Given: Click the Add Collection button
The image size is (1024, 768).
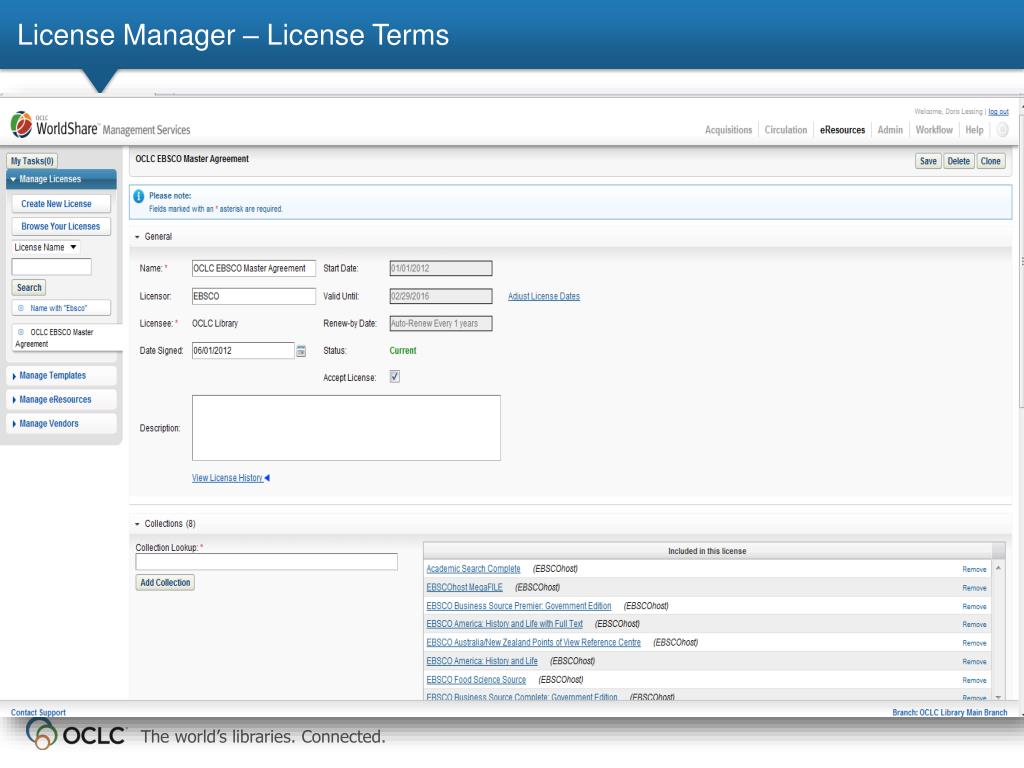Looking at the screenshot, I should 165,583.
